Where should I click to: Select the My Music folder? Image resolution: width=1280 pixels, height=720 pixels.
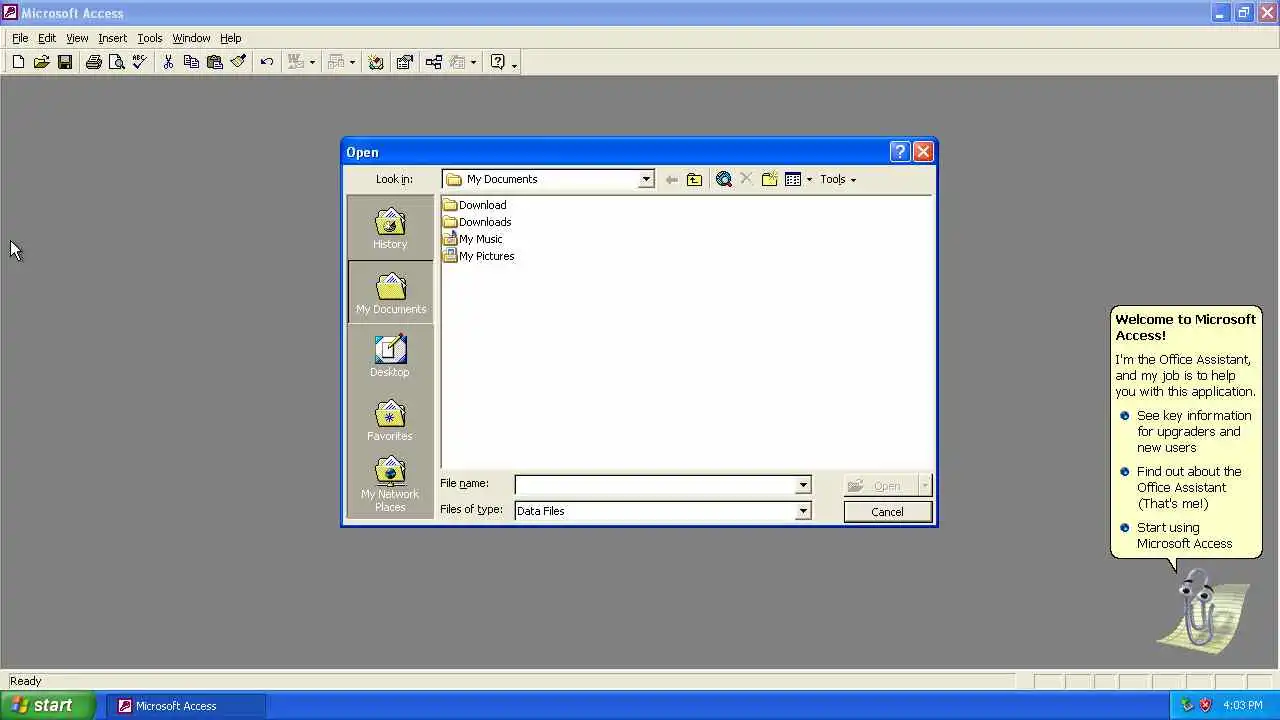[473, 239]
